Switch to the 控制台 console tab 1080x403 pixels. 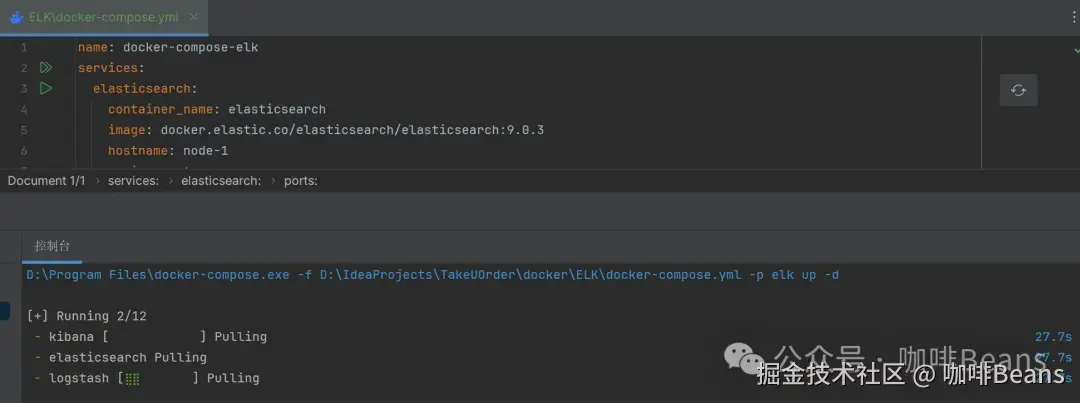(52, 246)
